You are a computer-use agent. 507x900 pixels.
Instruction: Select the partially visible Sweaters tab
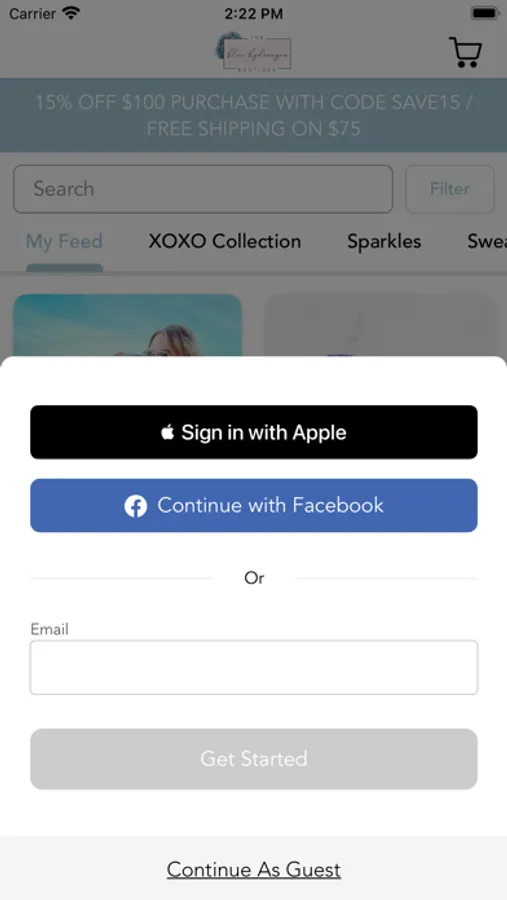point(487,241)
